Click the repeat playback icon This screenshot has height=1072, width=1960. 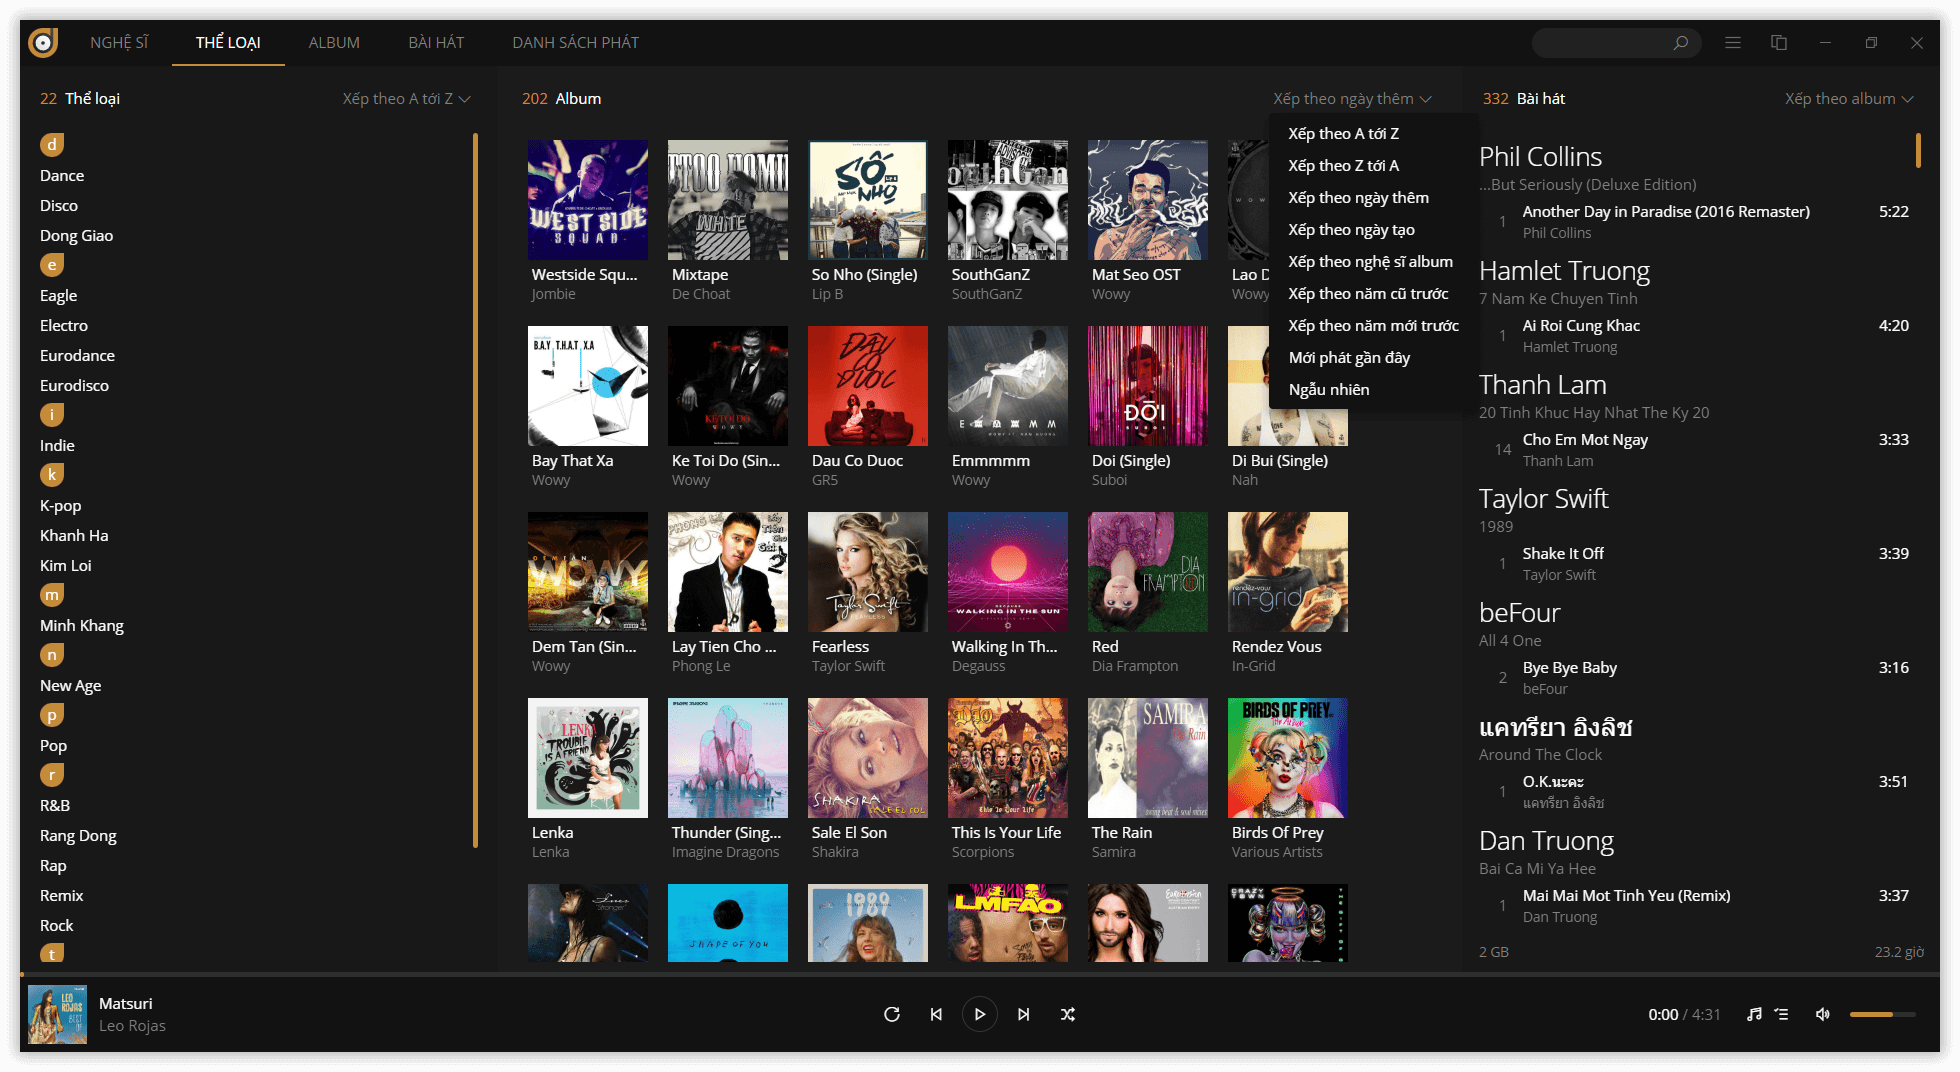[x=892, y=1014]
